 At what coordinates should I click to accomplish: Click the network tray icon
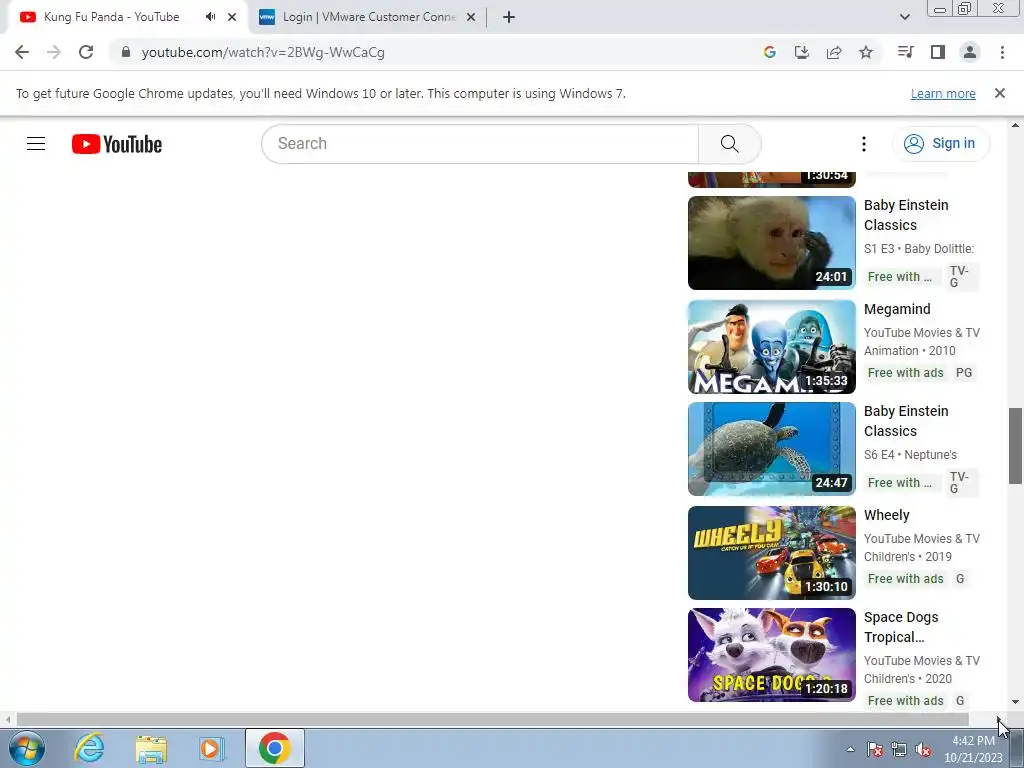pos(899,749)
